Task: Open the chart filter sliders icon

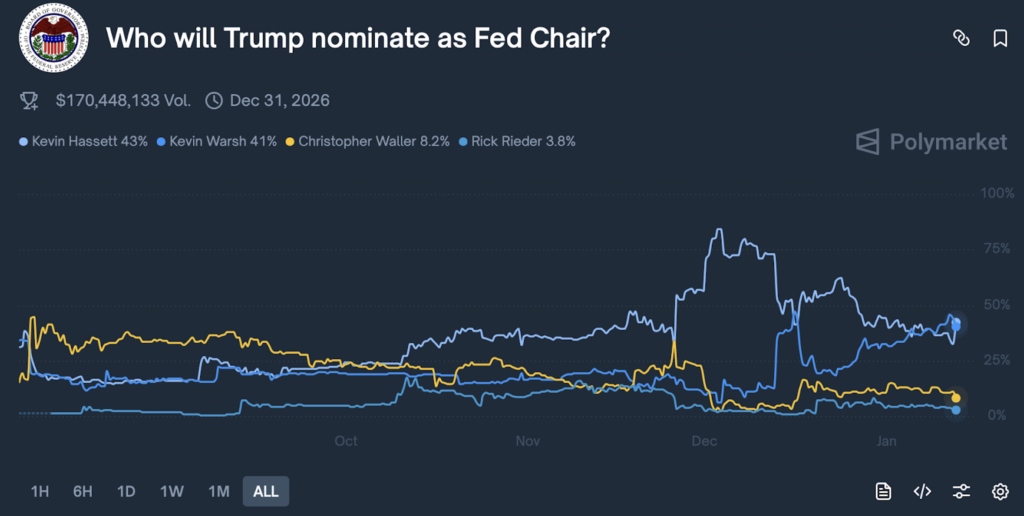Action: [x=961, y=491]
